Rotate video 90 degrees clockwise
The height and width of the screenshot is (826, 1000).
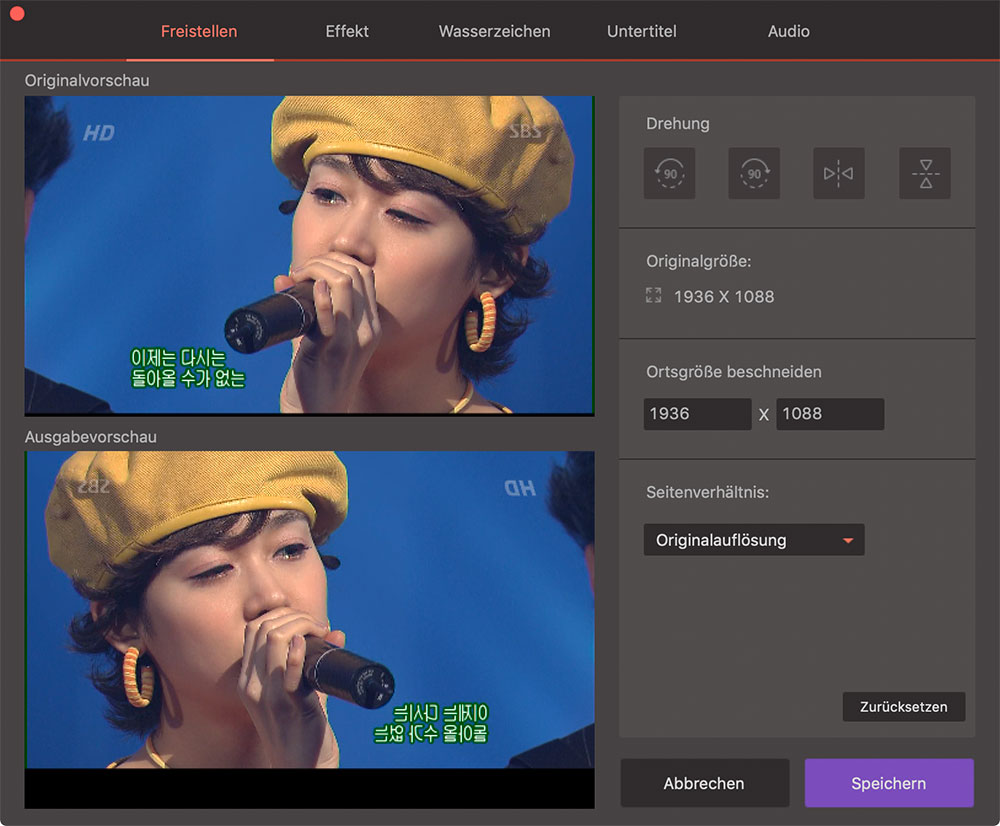(x=754, y=173)
